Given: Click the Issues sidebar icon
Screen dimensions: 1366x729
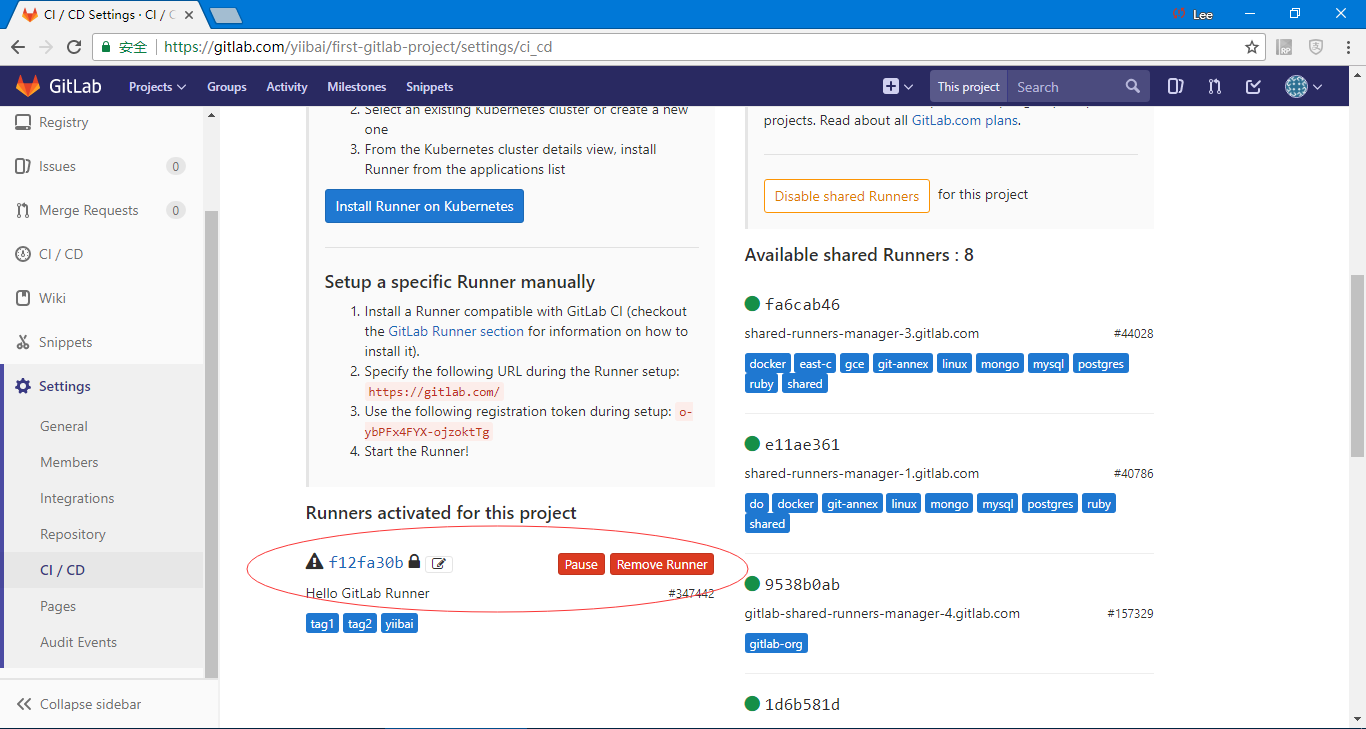Looking at the screenshot, I should click(x=22, y=166).
